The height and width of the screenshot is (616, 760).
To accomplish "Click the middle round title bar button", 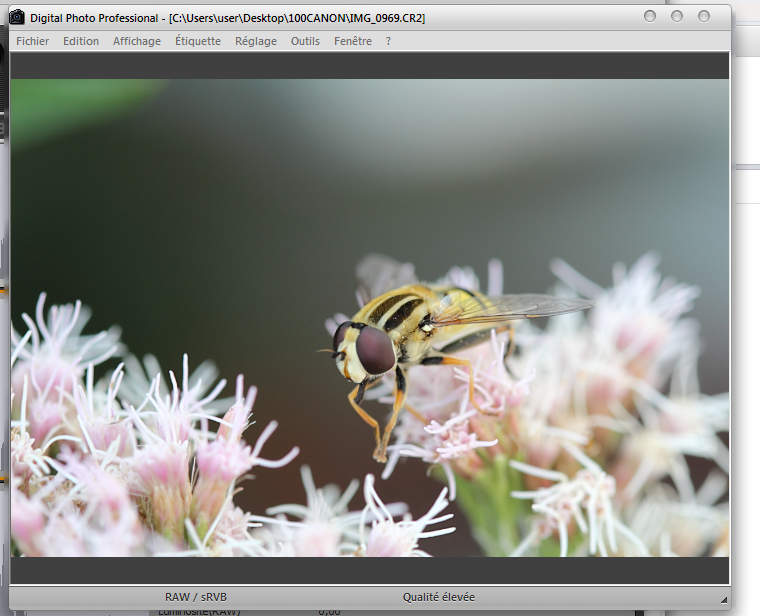I will (677, 16).
